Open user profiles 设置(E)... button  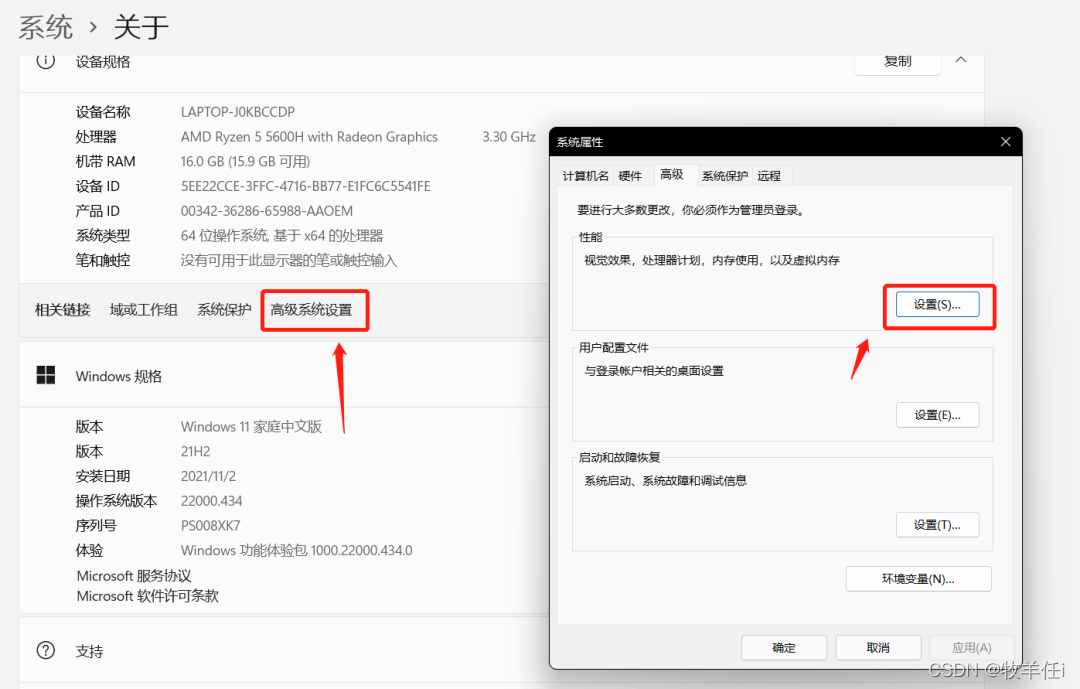[937, 415]
